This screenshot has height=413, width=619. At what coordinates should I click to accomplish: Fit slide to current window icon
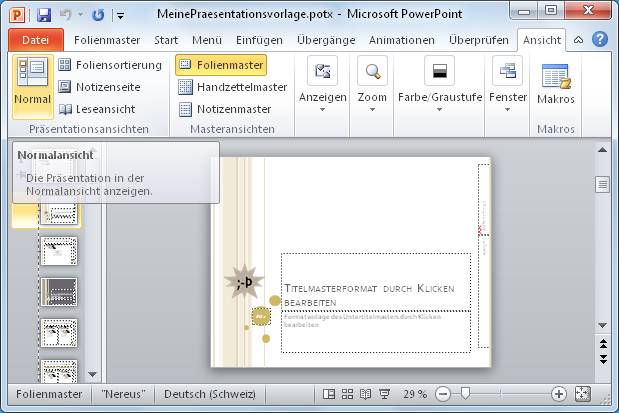(x=582, y=394)
